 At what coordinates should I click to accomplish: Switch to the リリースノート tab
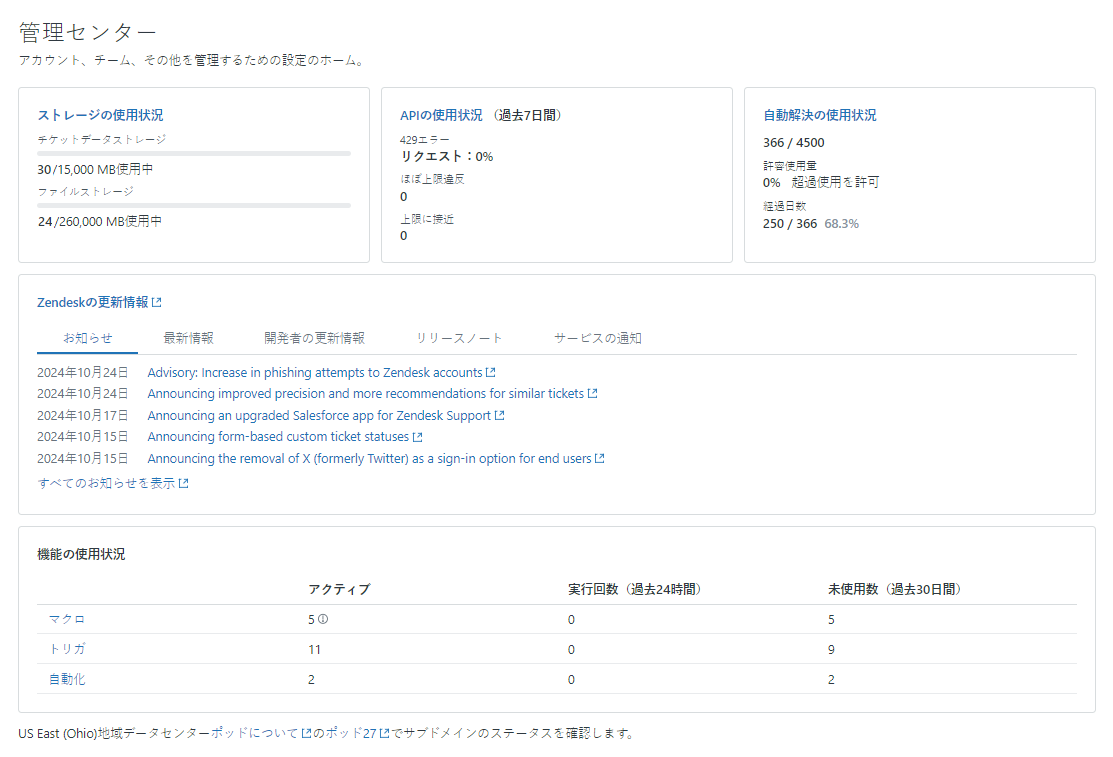coord(459,338)
